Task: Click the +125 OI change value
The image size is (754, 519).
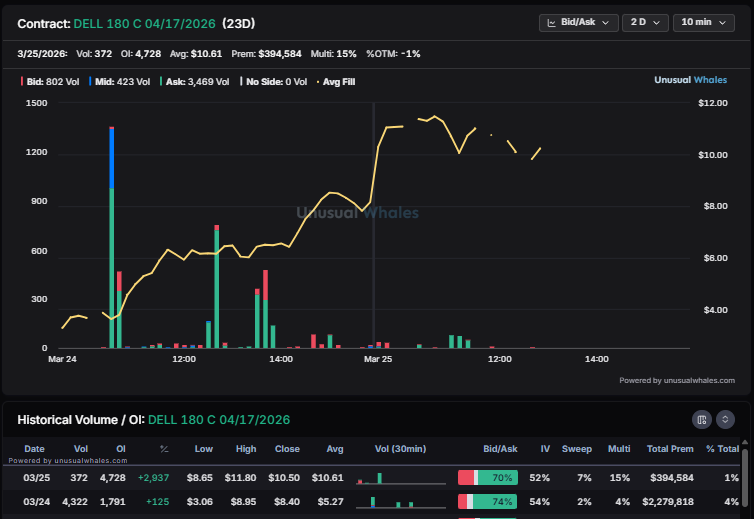Action: [158, 502]
